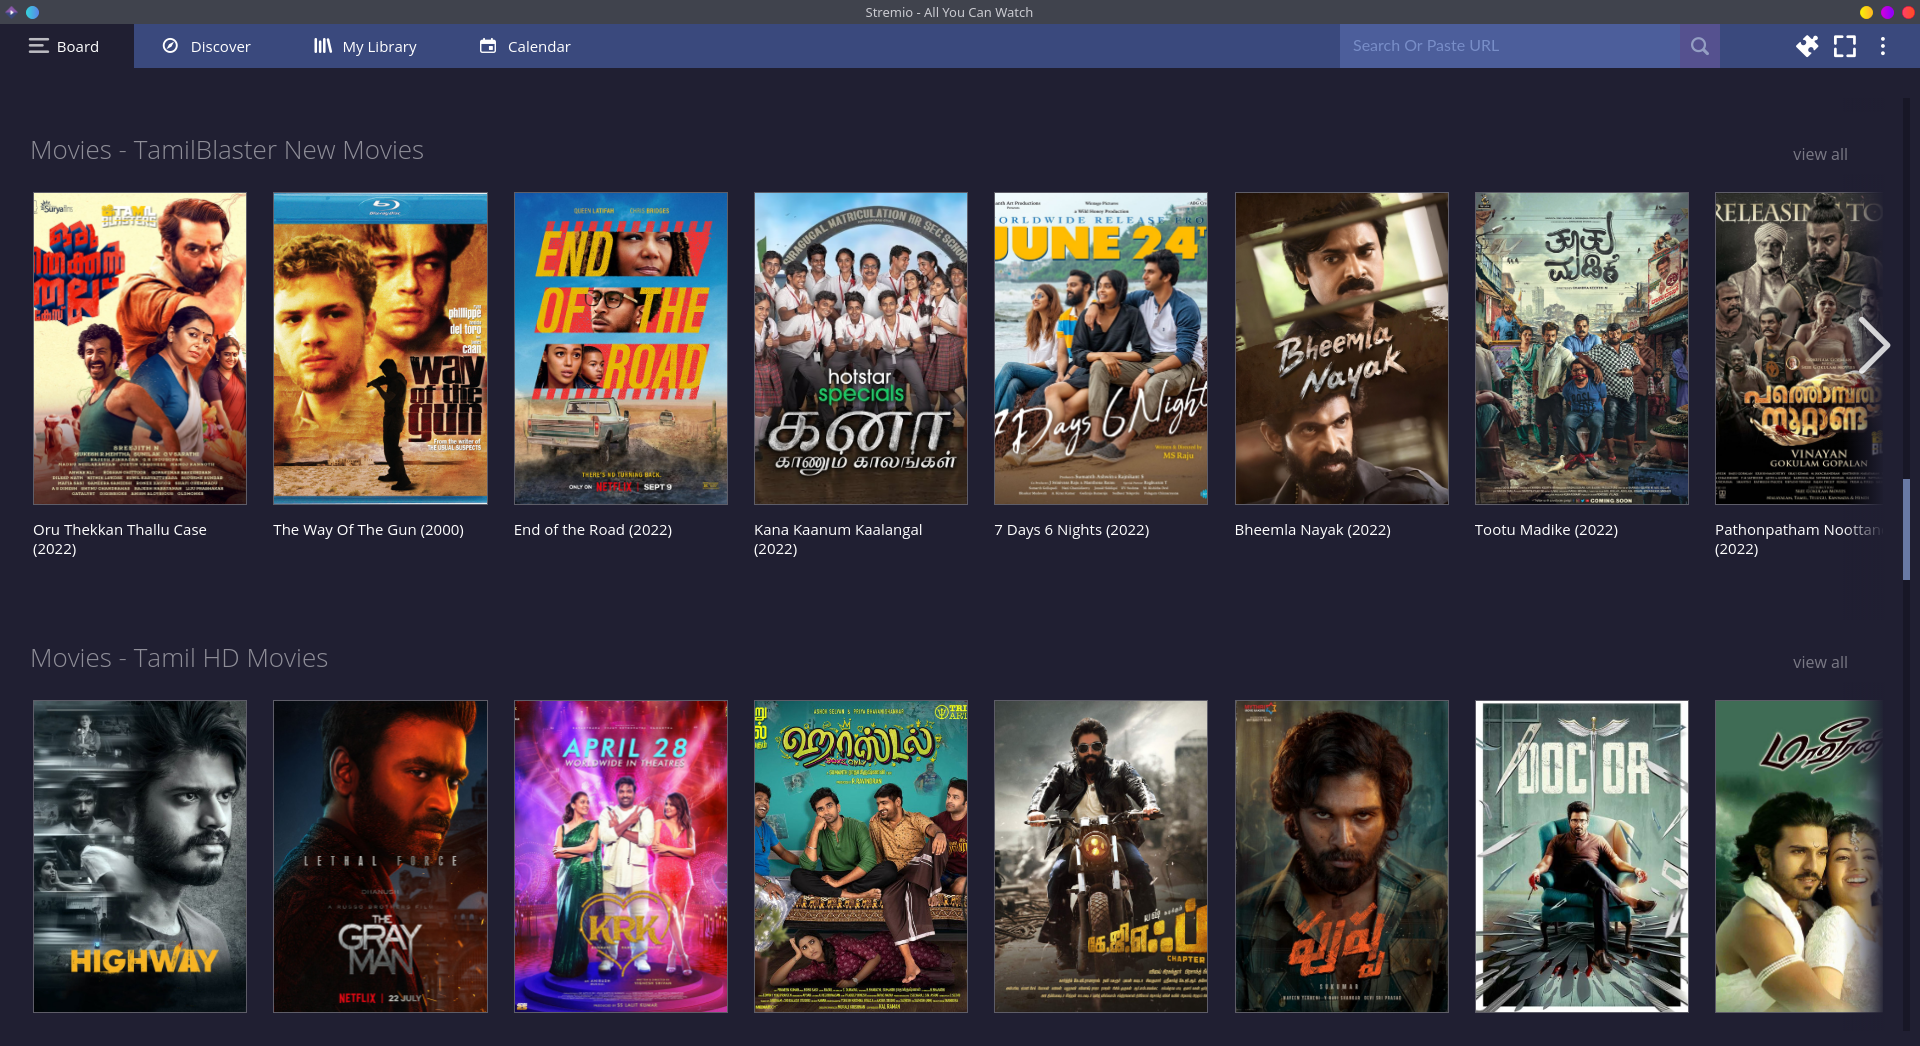
Task: Click the search magnifier icon
Action: coord(1700,46)
